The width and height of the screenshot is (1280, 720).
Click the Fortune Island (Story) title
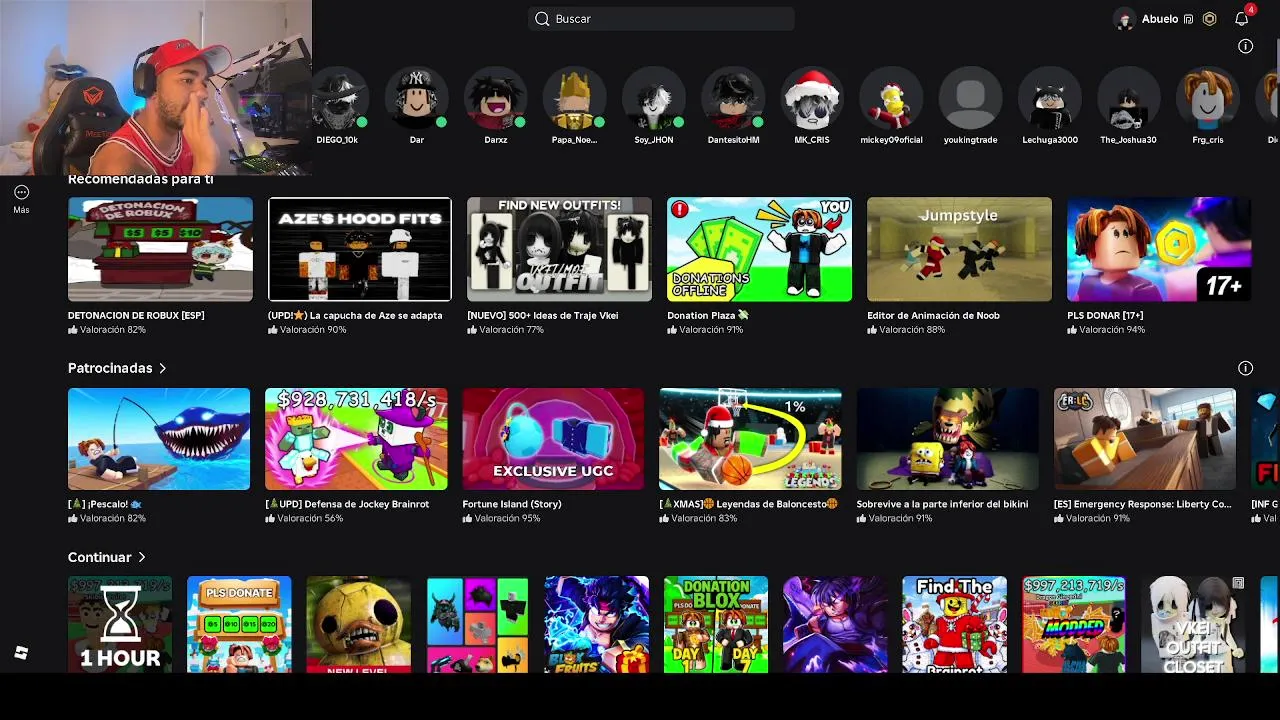[x=512, y=504]
